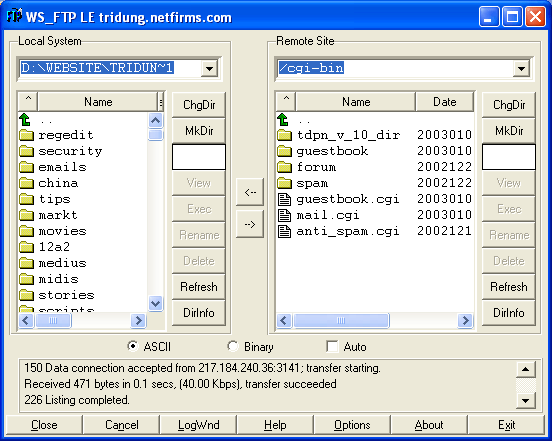The image size is (552, 441).
Task: Click local list scroll up arrow
Action: [x=156, y=121]
